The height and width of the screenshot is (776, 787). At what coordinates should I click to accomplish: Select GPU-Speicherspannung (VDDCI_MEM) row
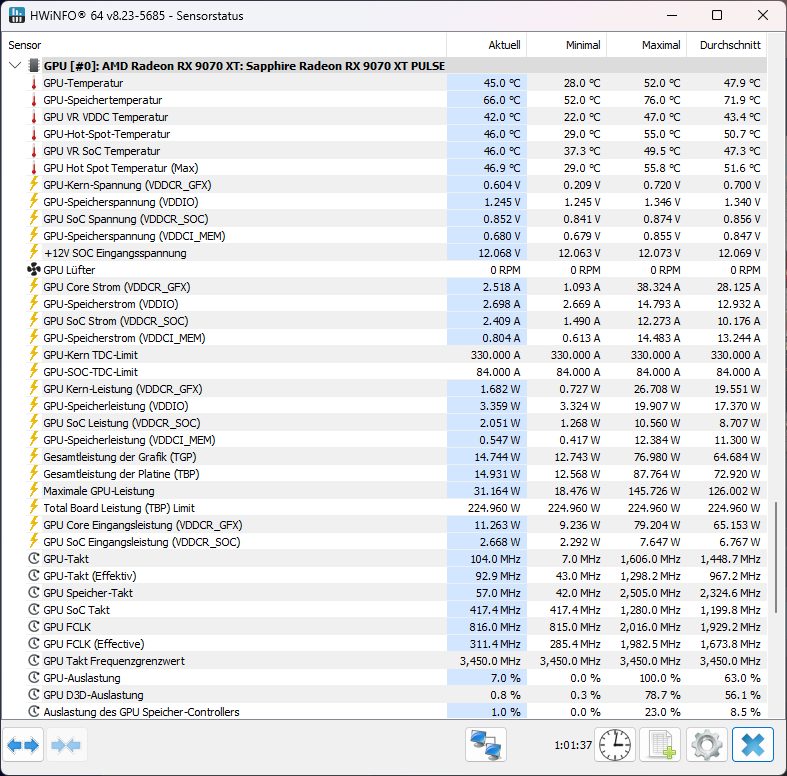pos(397,236)
